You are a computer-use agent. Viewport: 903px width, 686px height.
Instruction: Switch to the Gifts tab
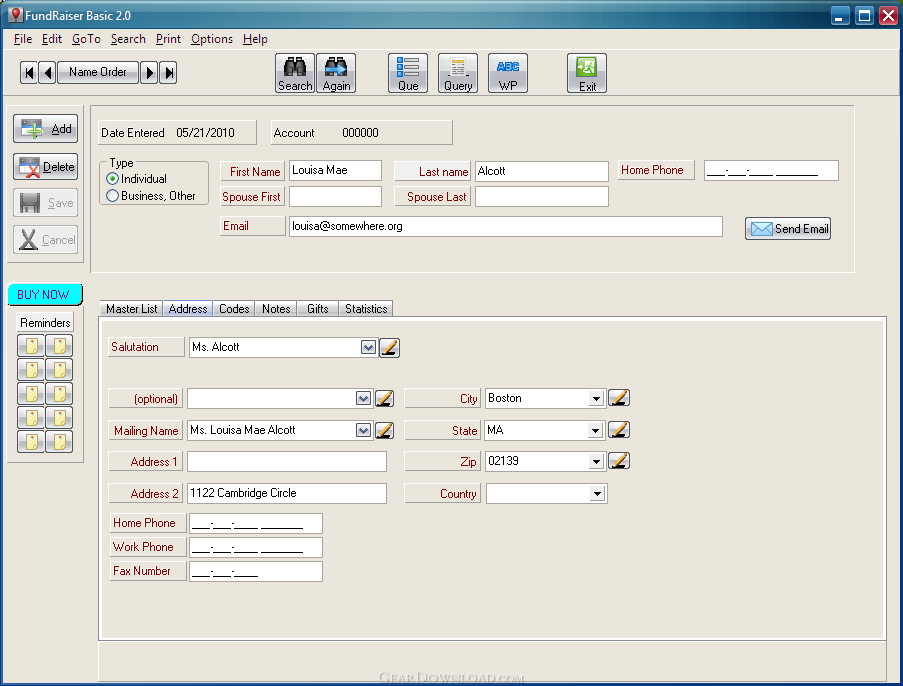pos(317,309)
